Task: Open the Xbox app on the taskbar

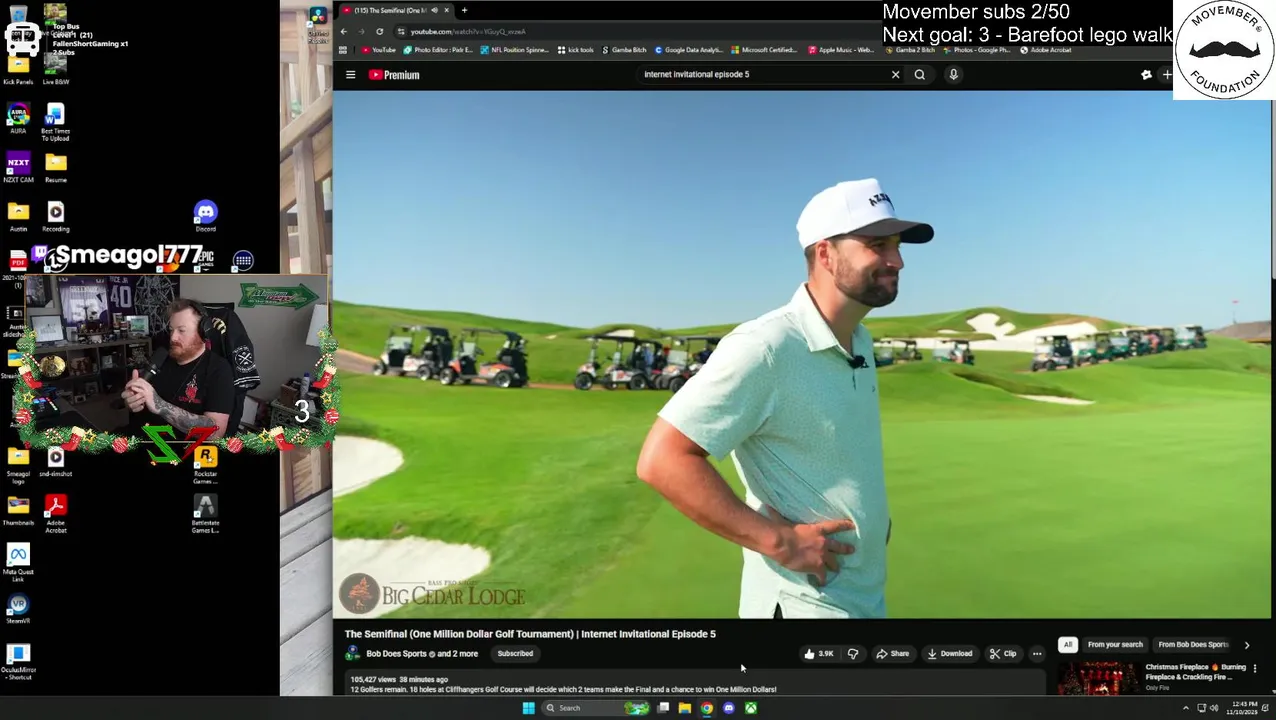Action: (x=751, y=708)
